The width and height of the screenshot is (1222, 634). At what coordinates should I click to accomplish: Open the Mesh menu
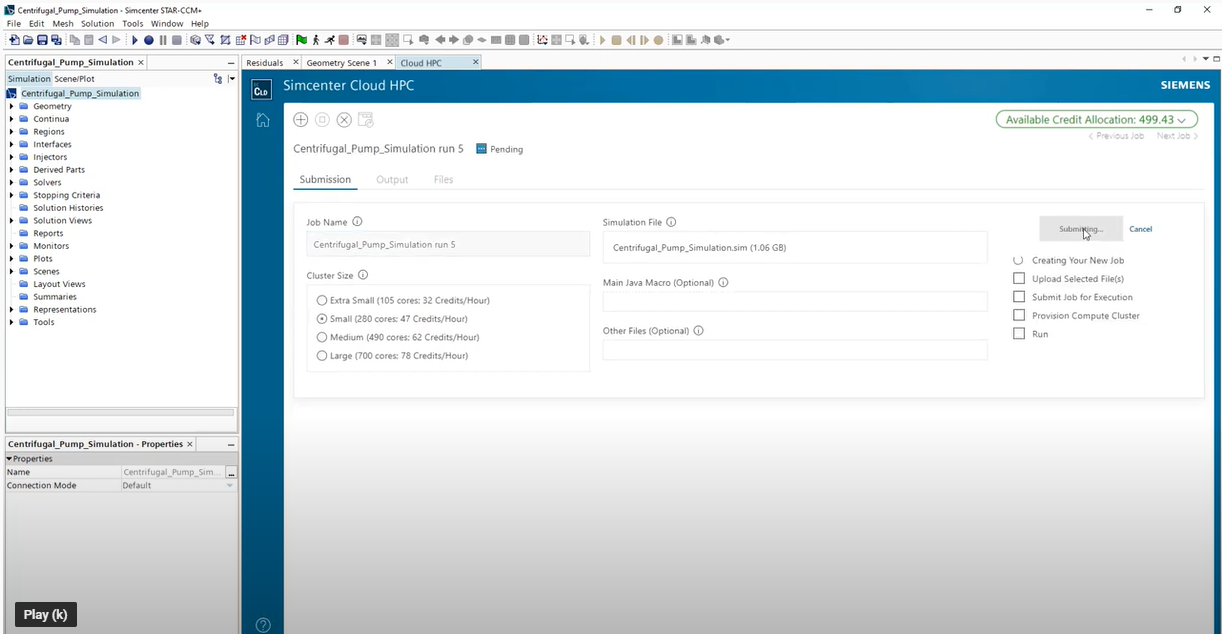click(x=63, y=23)
